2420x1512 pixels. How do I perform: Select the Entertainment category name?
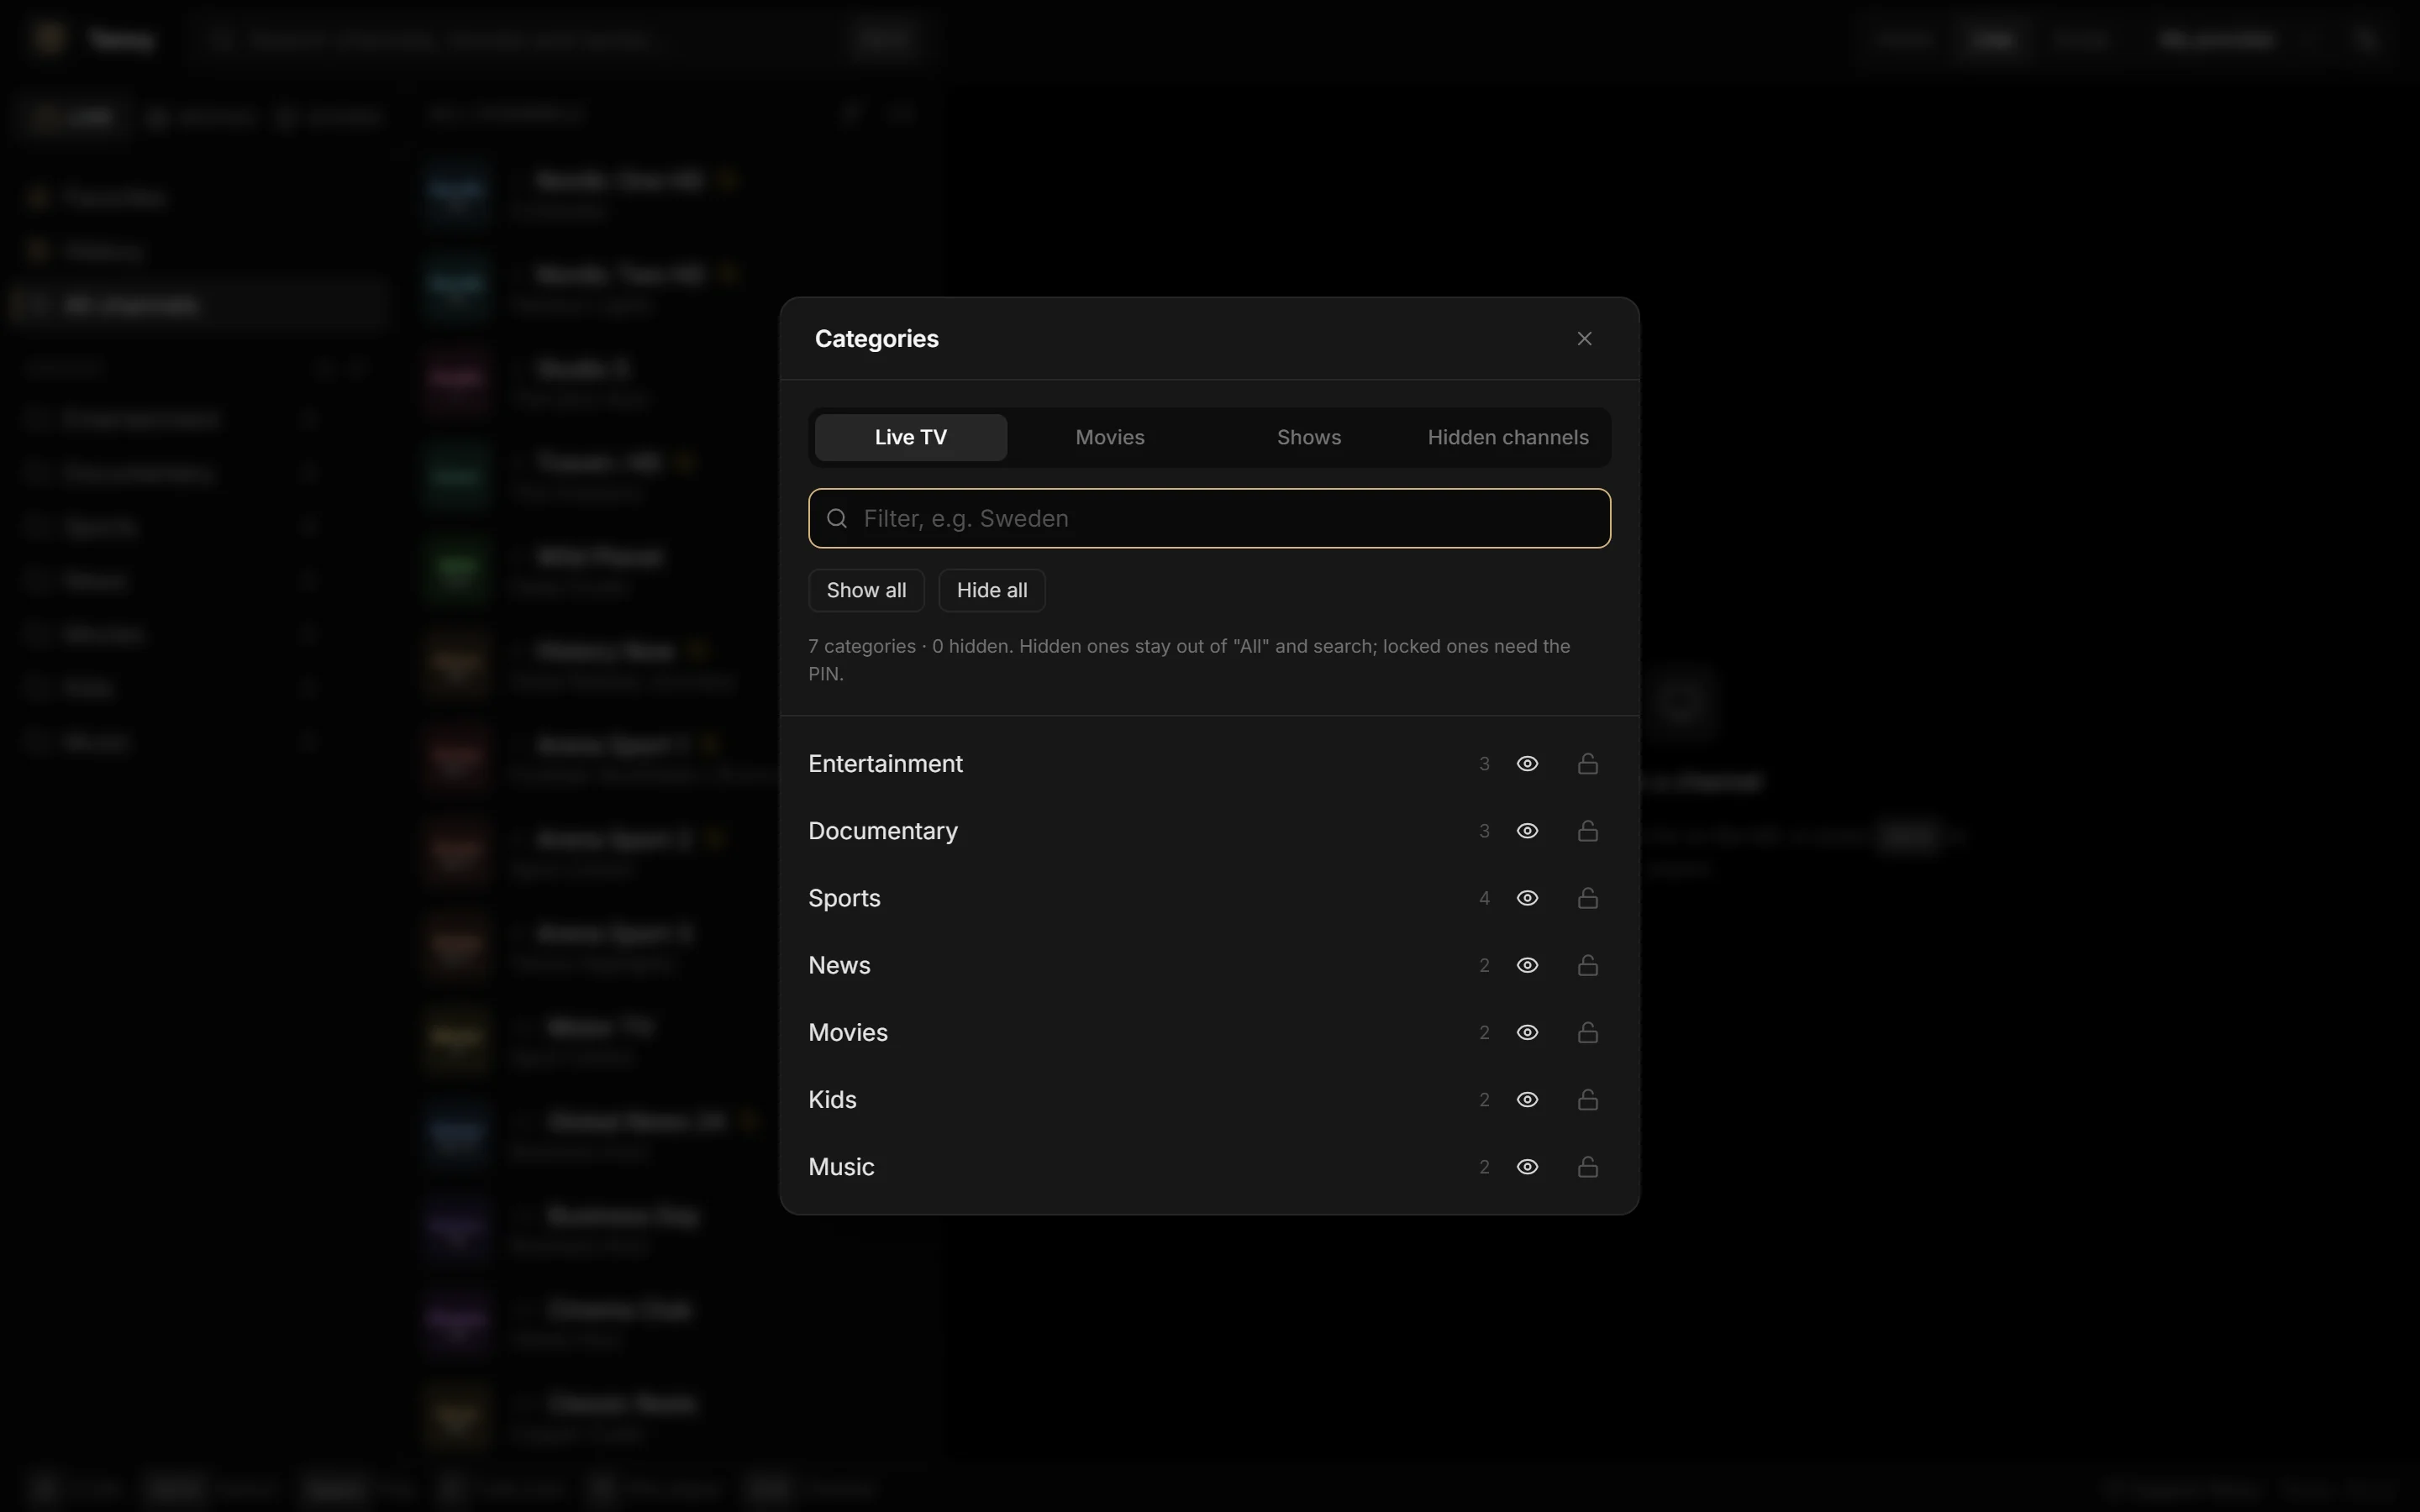pos(885,764)
